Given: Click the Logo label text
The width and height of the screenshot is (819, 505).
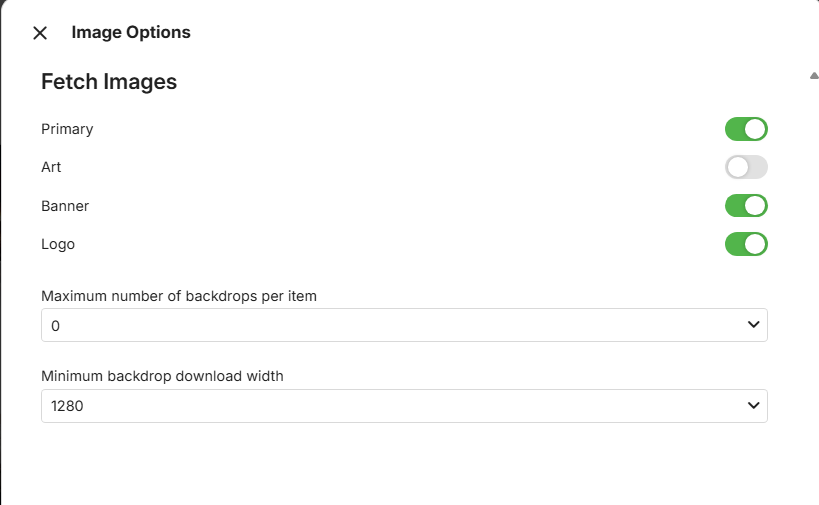Looking at the screenshot, I should pyautogui.click(x=58, y=244).
